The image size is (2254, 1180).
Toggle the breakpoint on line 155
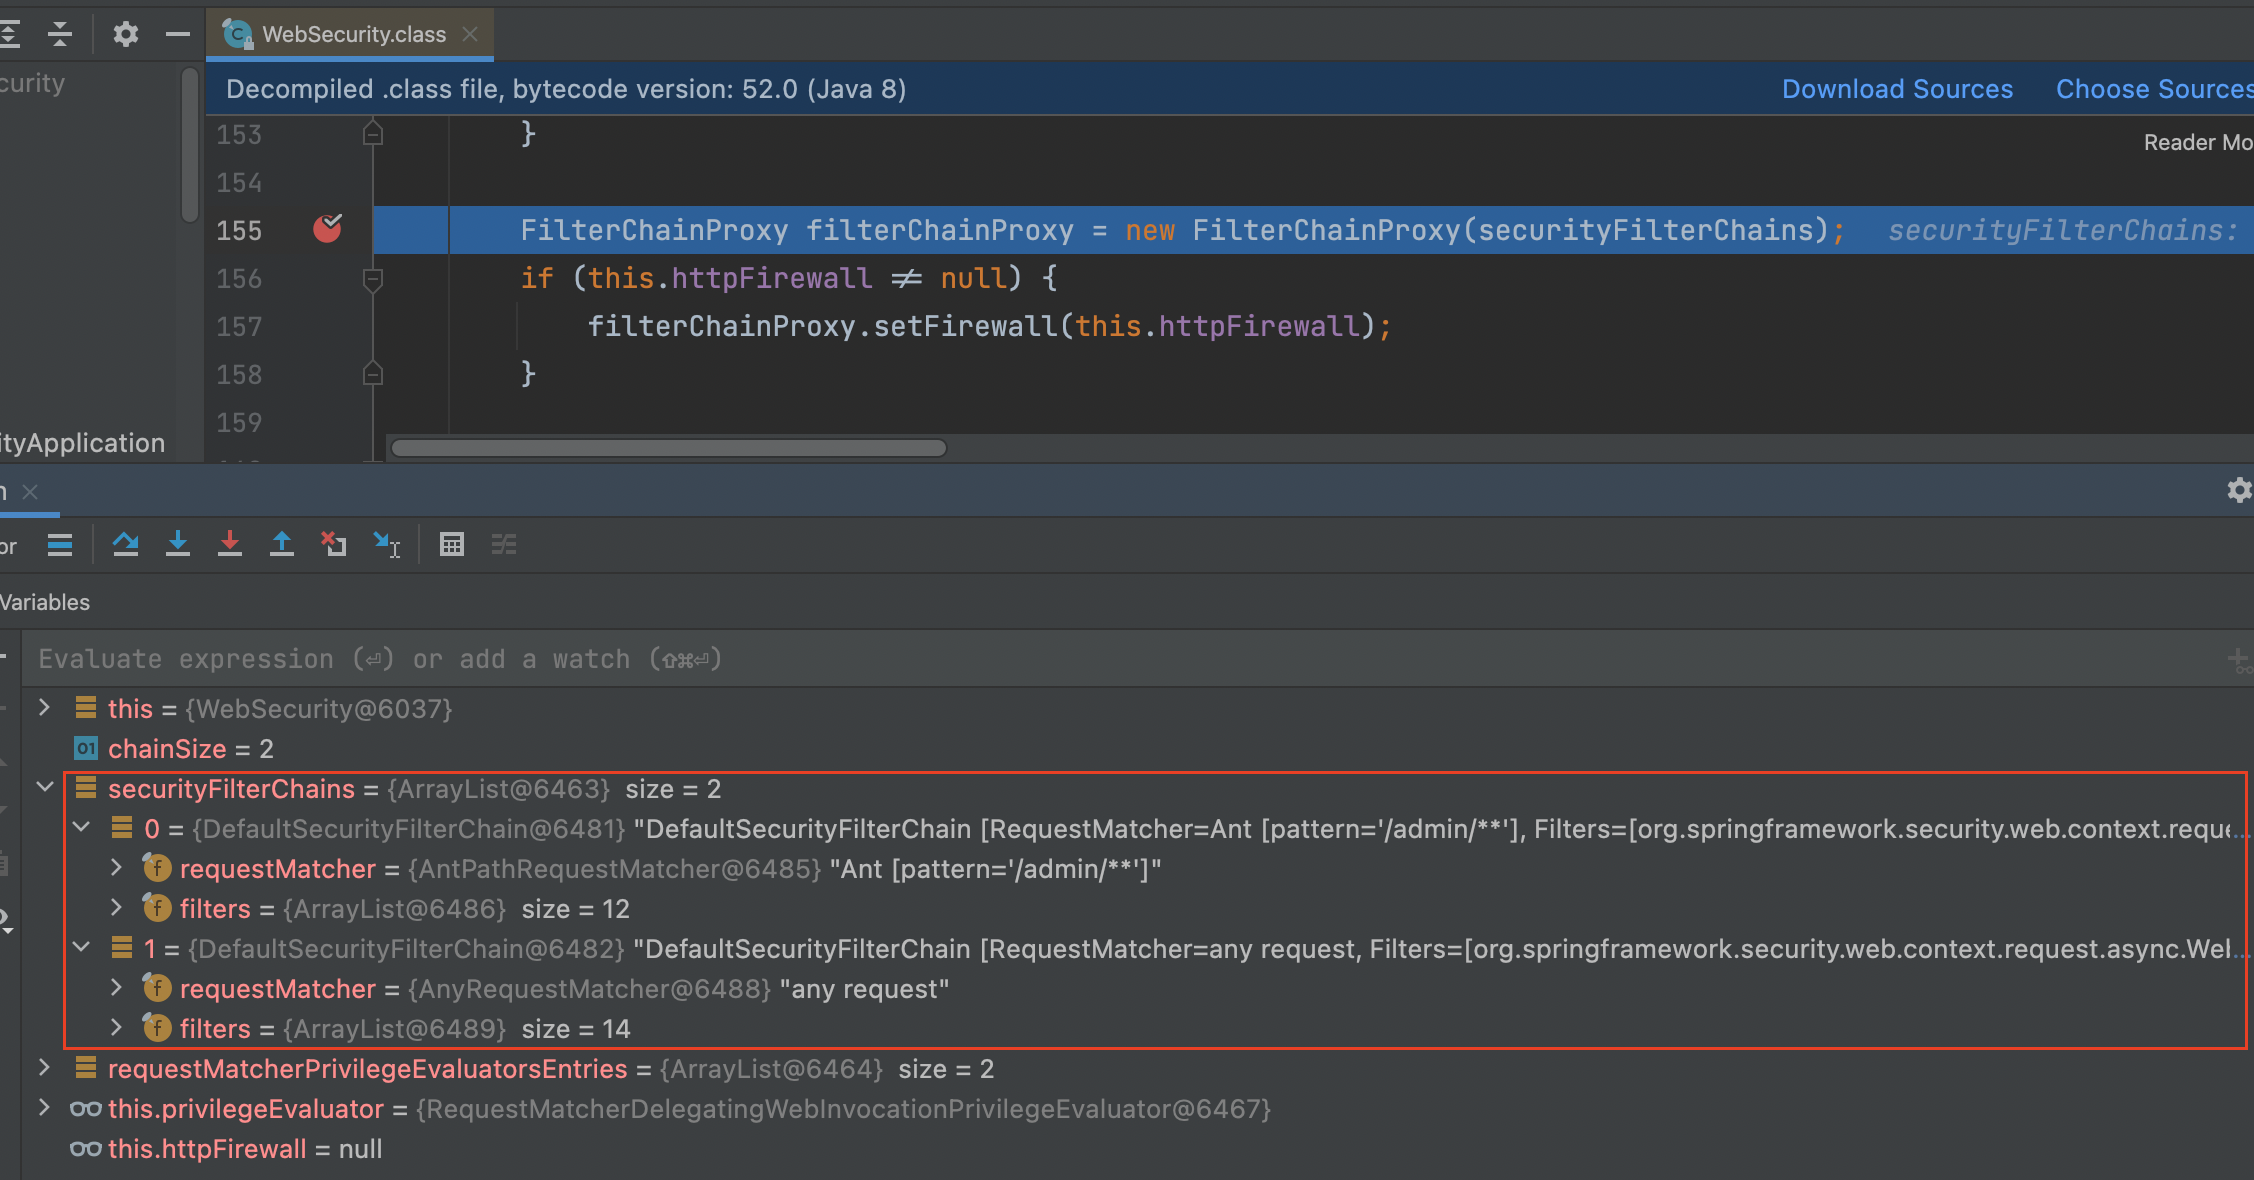pos(327,230)
